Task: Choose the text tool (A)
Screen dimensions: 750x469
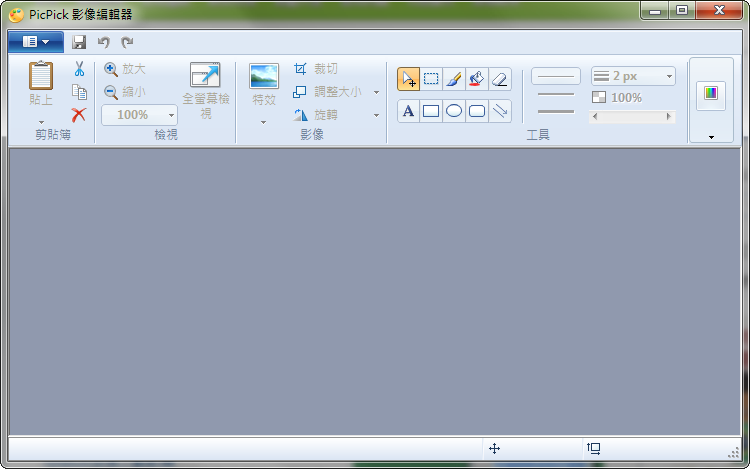Action: tap(408, 111)
